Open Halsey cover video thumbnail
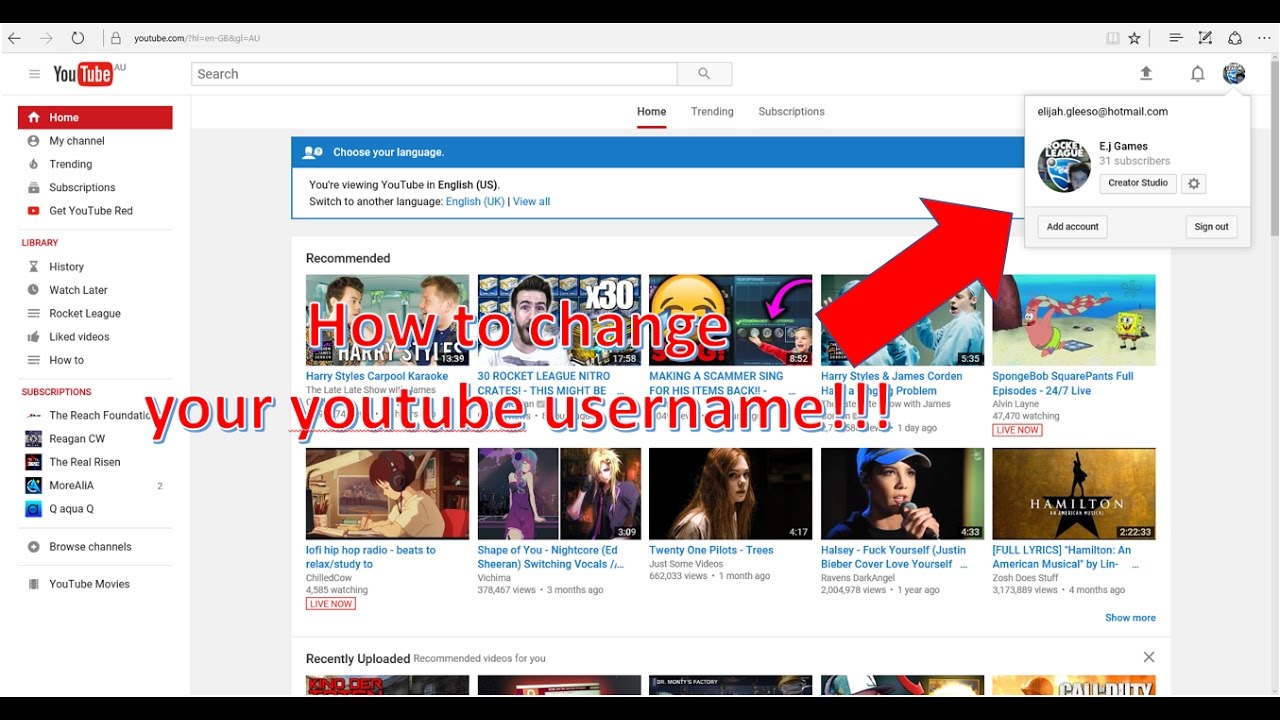This screenshot has height=720, width=1280. point(902,494)
